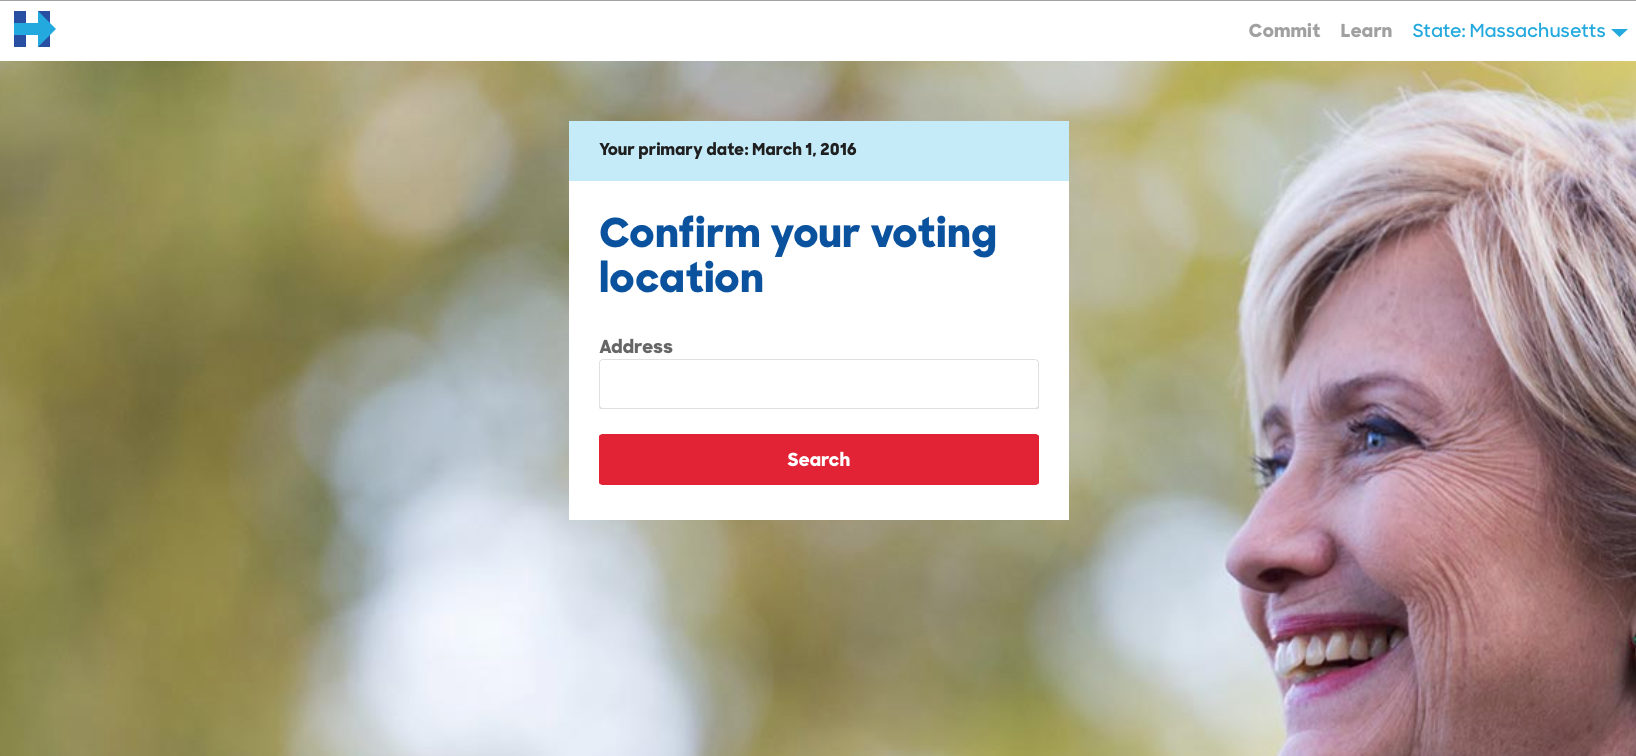Viewport: 1636px width, 756px height.
Task: Click the Address field label
Action: (636, 346)
